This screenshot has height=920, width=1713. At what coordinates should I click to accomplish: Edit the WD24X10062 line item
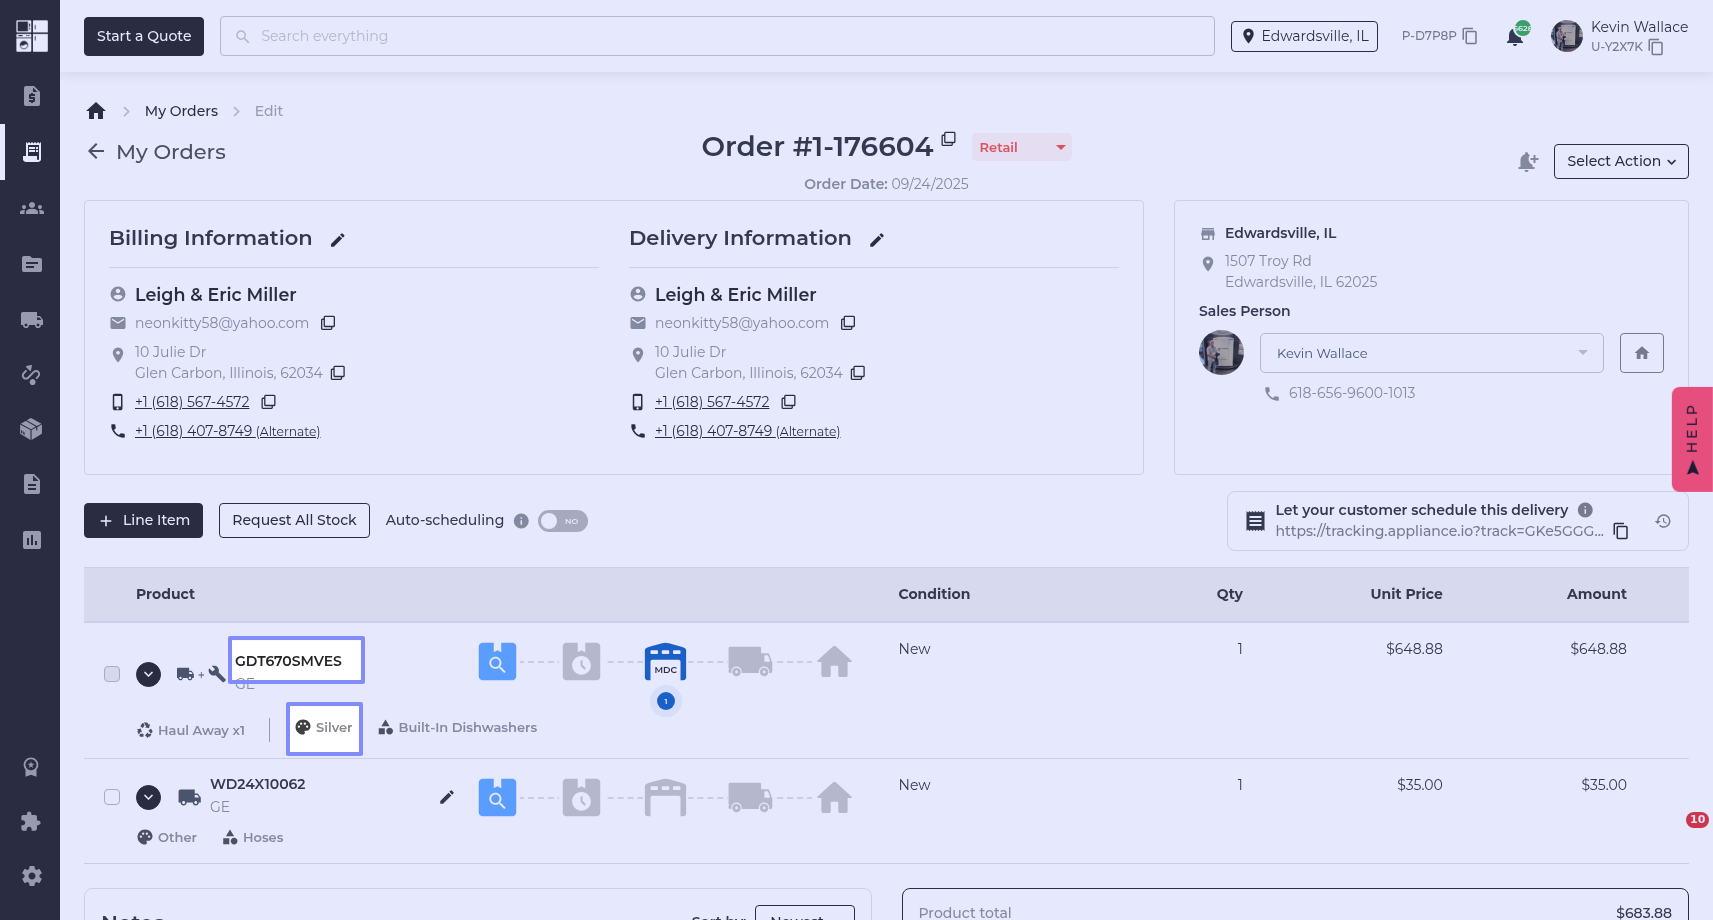point(447,797)
